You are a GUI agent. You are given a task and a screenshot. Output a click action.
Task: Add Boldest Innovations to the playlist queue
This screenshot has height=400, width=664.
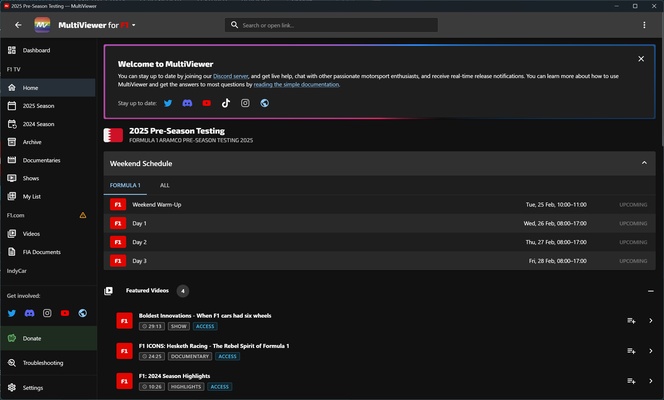click(631, 321)
